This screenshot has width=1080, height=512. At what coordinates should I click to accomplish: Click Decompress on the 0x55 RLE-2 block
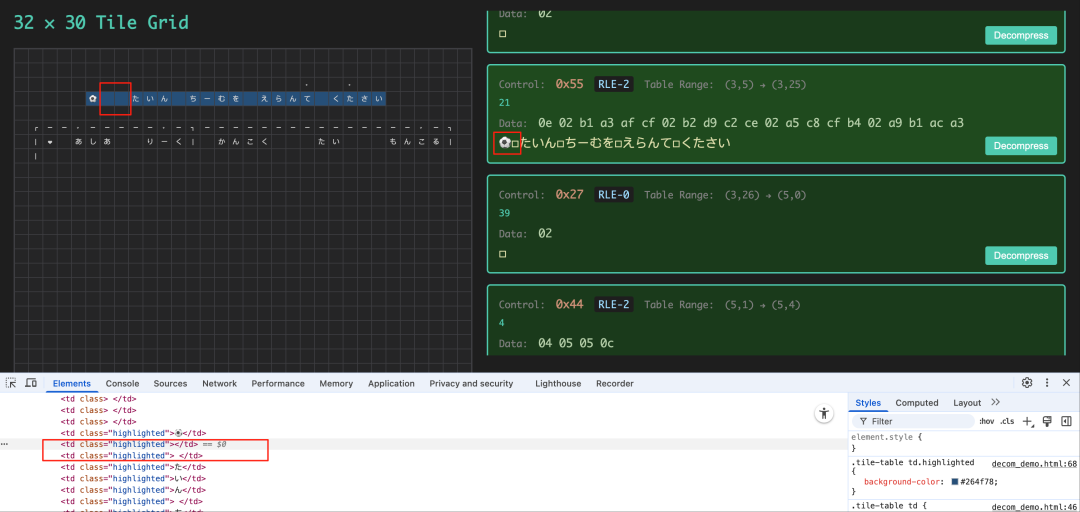(1021, 146)
